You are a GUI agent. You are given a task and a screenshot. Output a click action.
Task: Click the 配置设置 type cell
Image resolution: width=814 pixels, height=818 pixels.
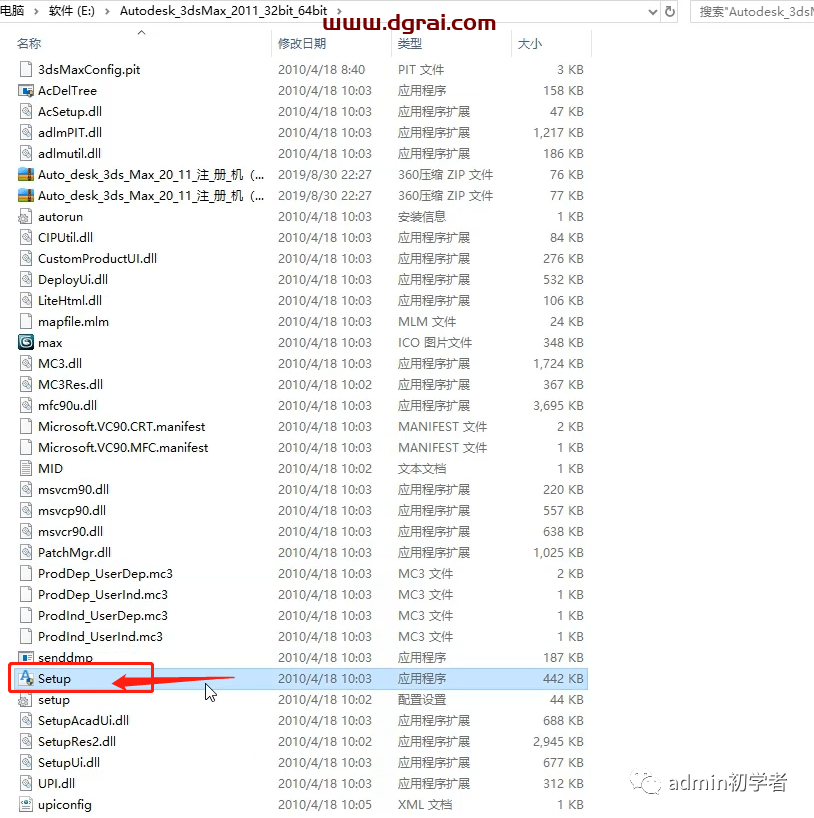[x=422, y=700]
